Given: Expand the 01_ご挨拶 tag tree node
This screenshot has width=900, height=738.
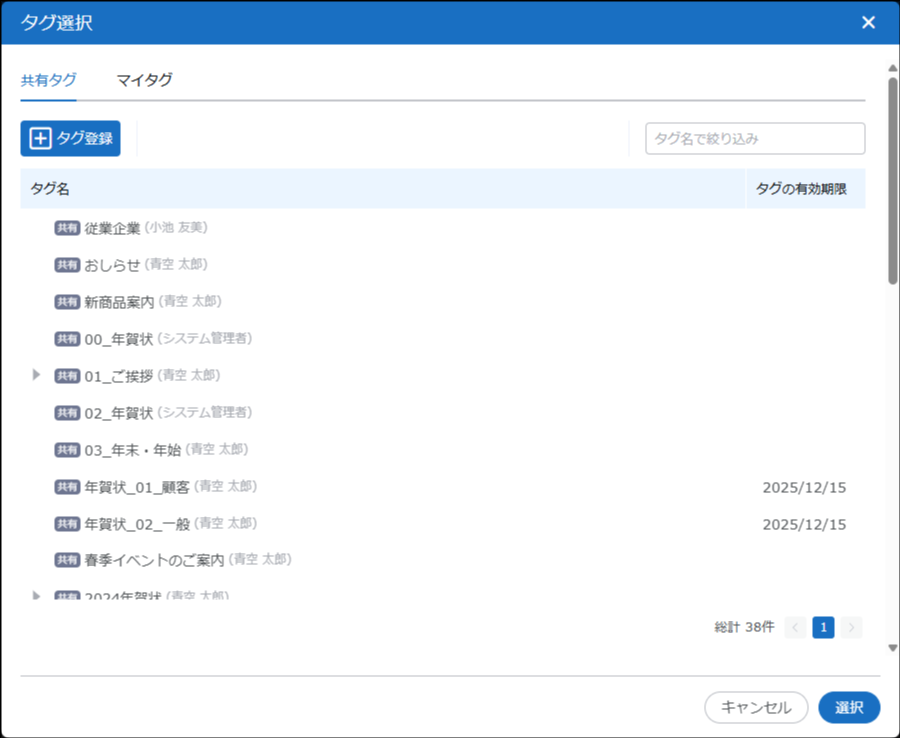Looking at the screenshot, I should click(37, 375).
